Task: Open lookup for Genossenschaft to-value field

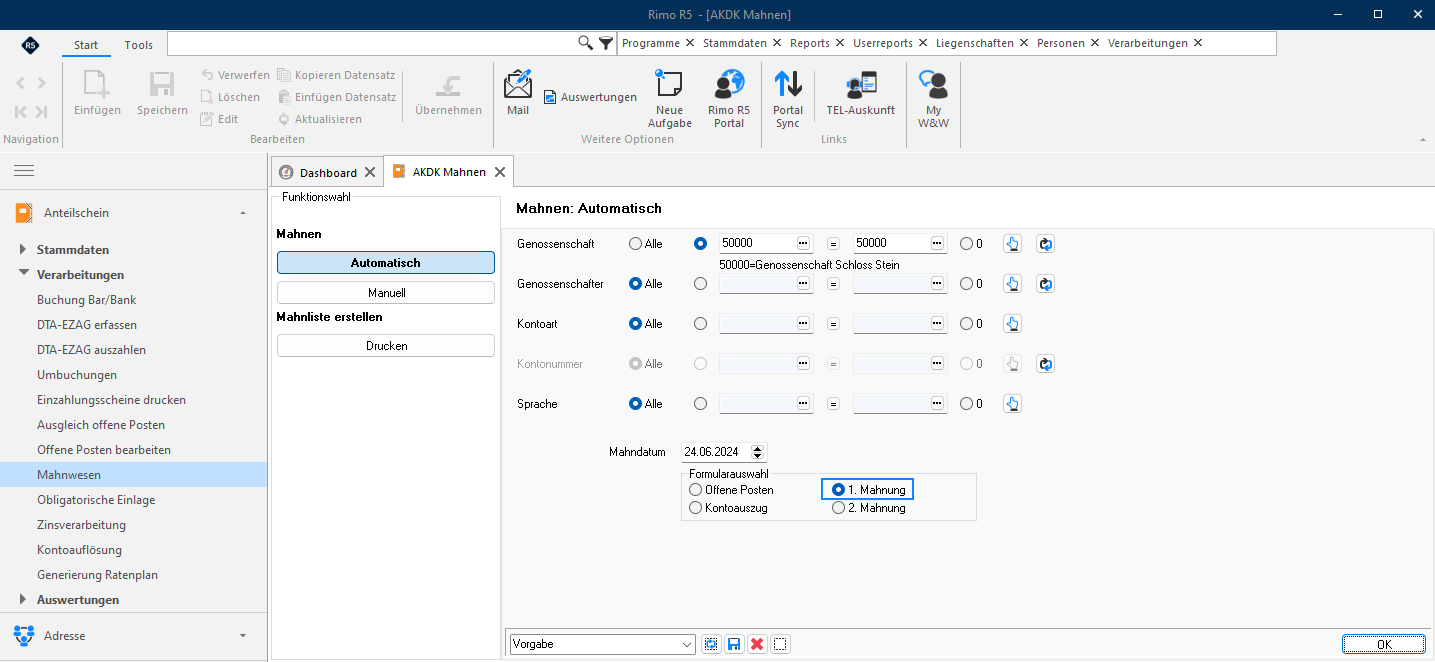Action: click(x=937, y=243)
